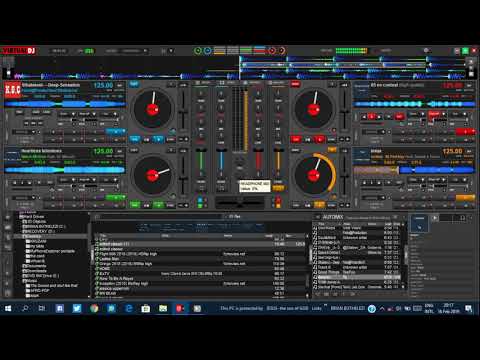Start playback with the blue deck's play button

click(x=159, y=139)
